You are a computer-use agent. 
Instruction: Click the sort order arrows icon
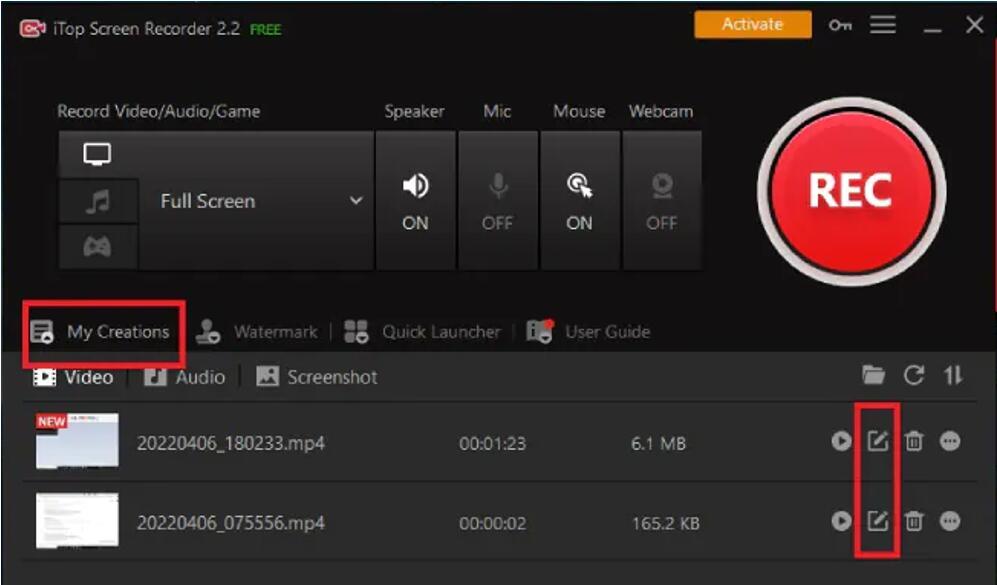point(953,375)
